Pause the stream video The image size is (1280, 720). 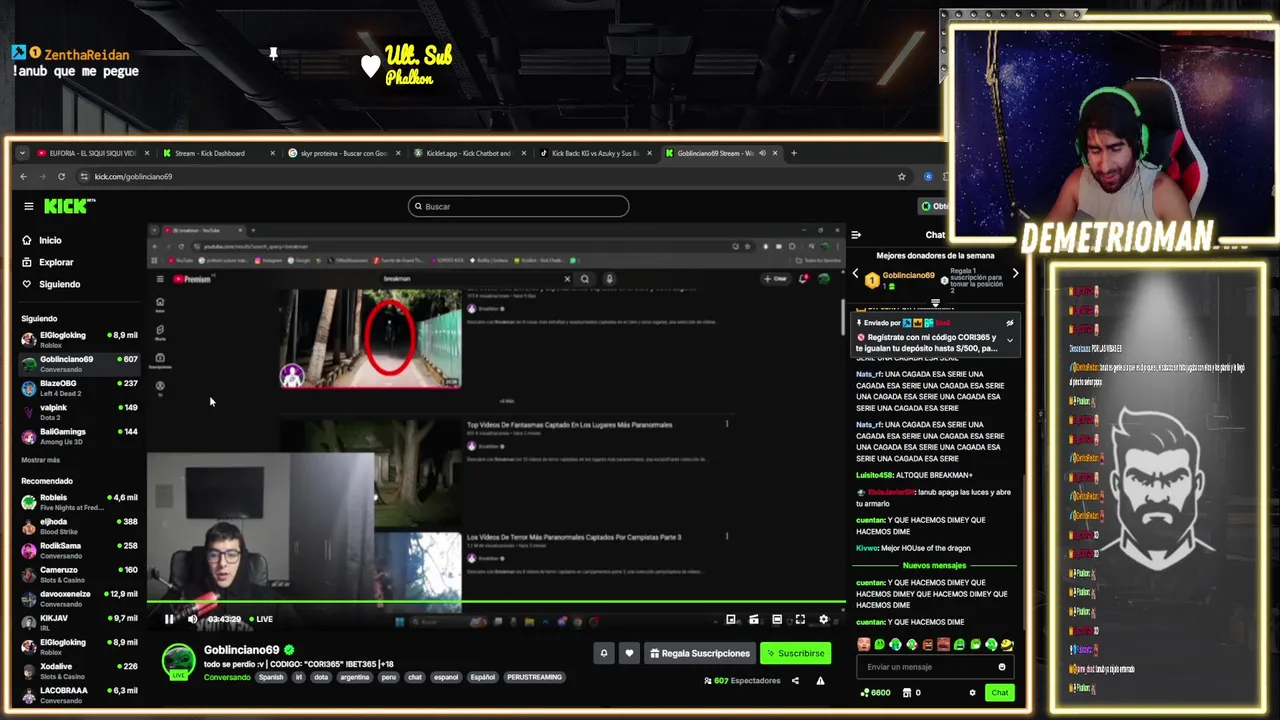[169, 619]
